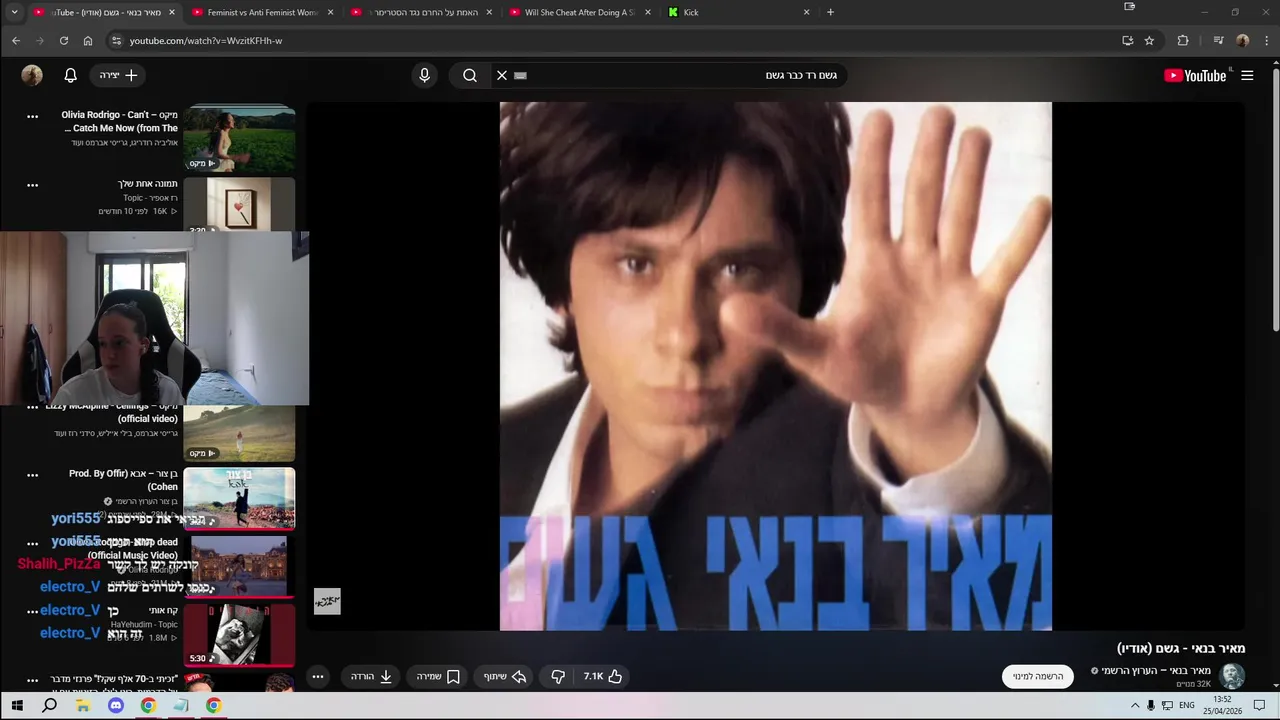The height and width of the screenshot is (720, 1280).
Task: Open options for בן צור אבא video
Action: 32,475
